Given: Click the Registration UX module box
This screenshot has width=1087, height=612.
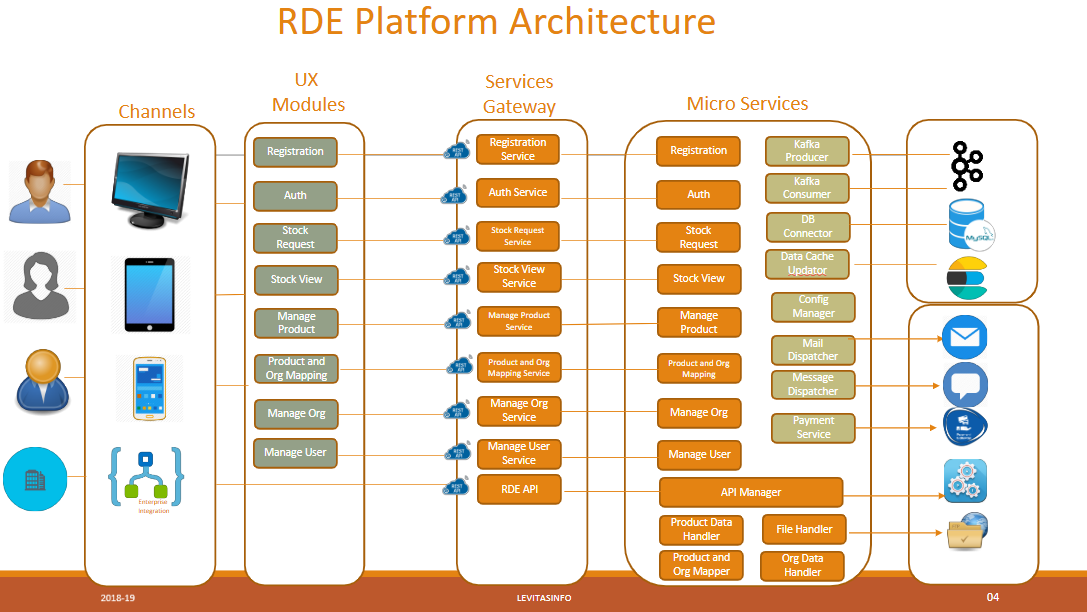Looking at the screenshot, I should [x=295, y=152].
